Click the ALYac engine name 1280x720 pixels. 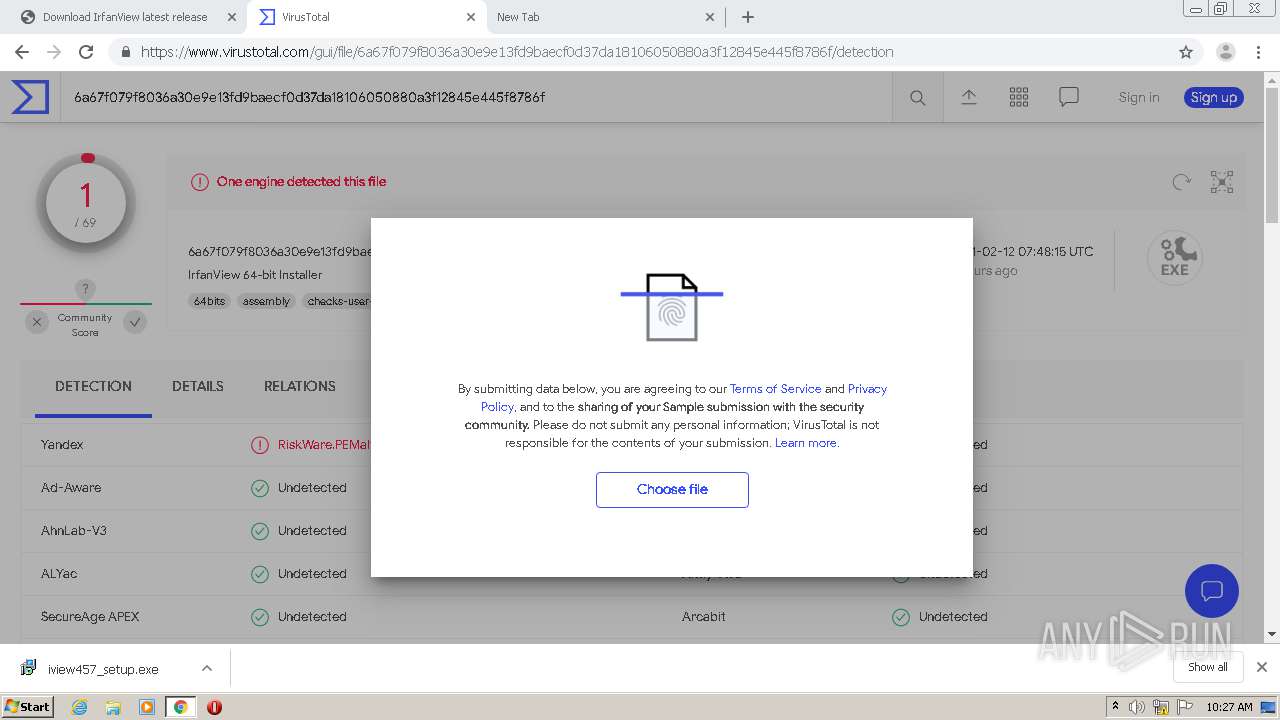coord(59,574)
